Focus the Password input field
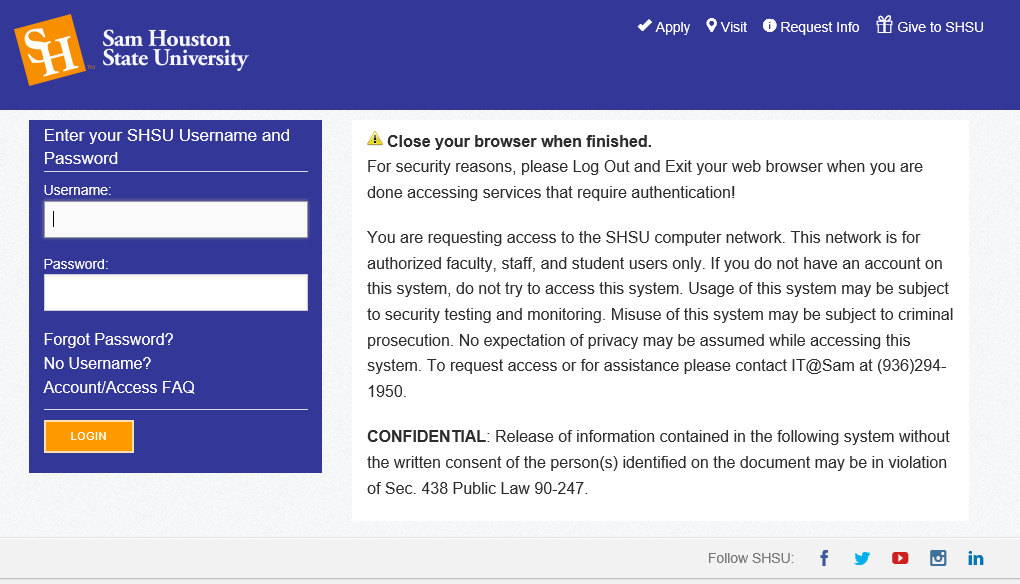The image size is (1020, 584). (x=176, y=293)
